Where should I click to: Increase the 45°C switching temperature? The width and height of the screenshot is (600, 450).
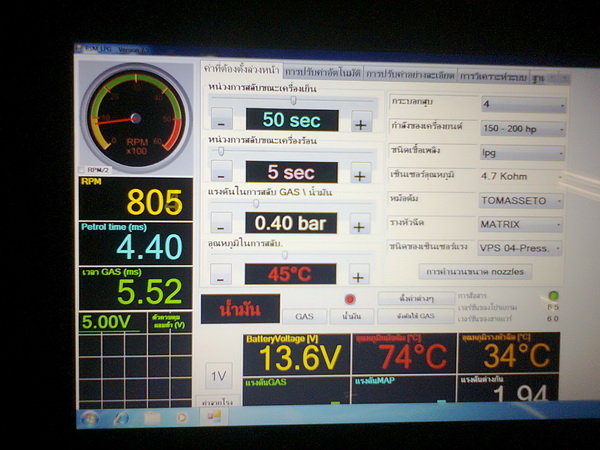coord(359,275)
